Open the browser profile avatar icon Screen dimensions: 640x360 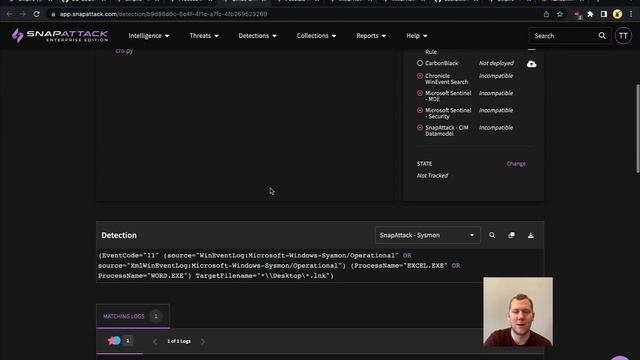(x=618, y=14)
